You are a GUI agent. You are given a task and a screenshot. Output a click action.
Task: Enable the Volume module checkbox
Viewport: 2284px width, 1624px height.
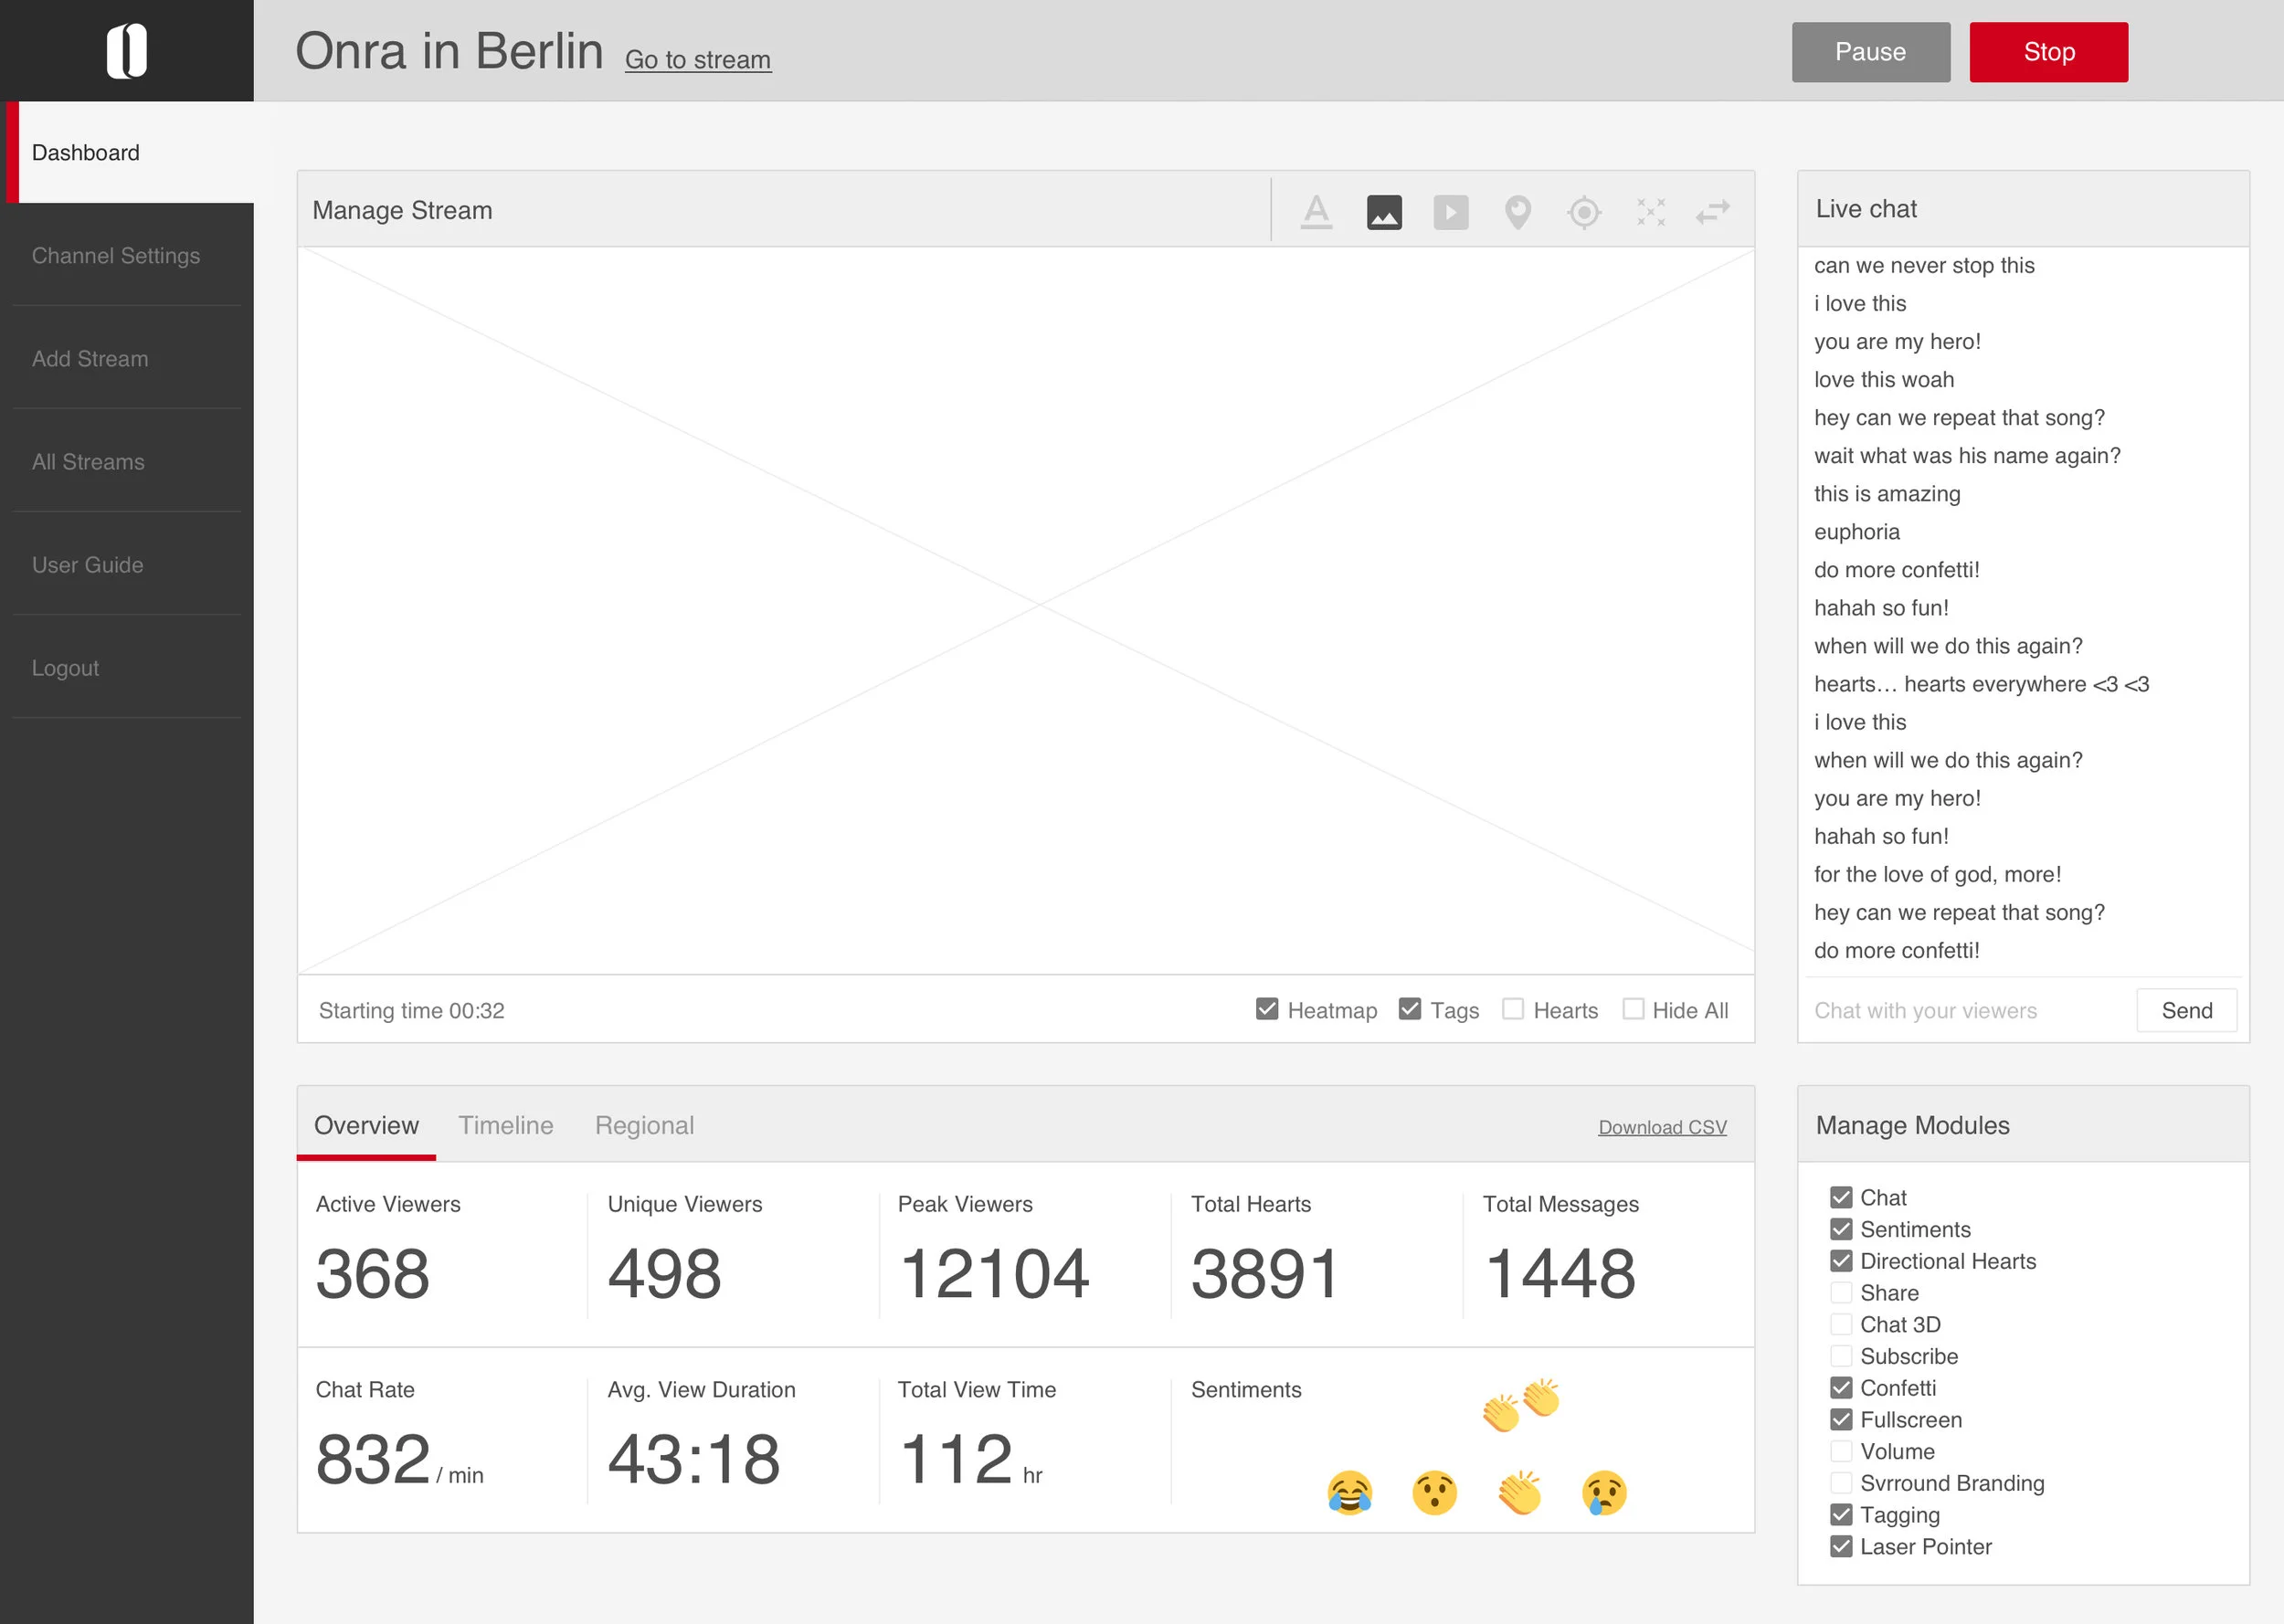coord(1841,1451)
